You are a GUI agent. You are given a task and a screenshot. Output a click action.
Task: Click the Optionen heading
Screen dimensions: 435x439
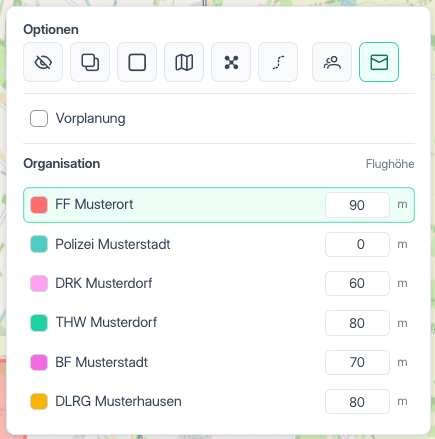51,30
